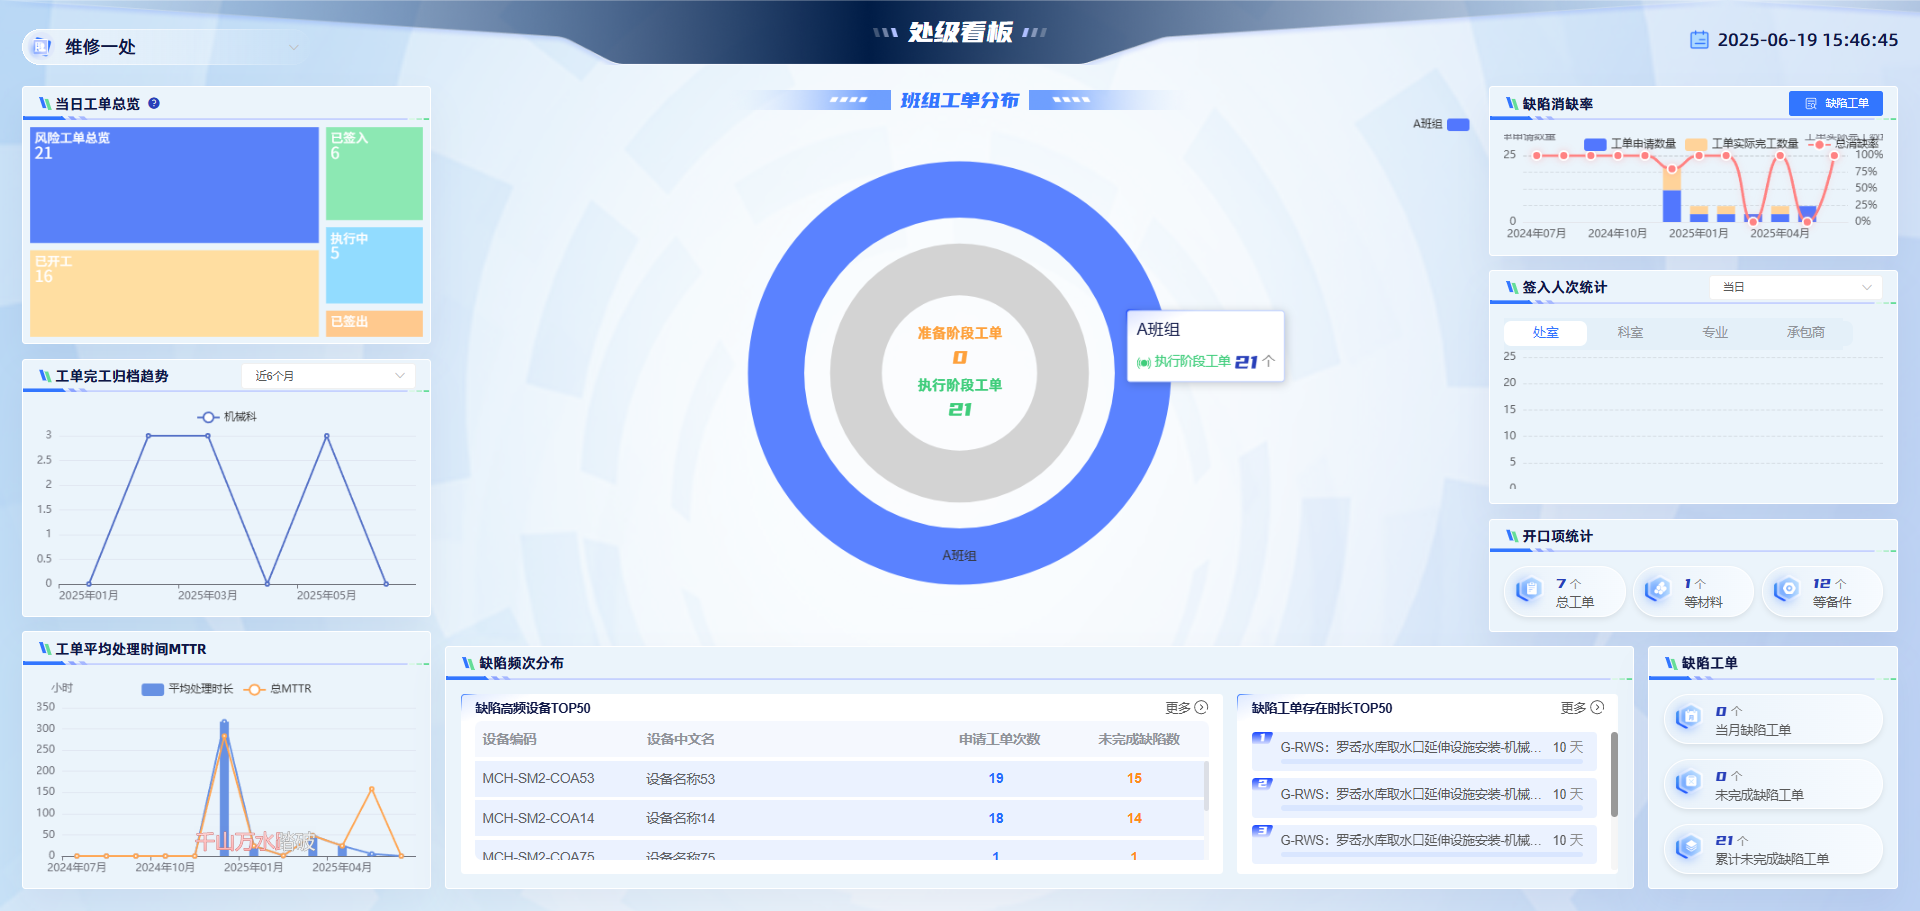The height and width of the screenshot is (911, 1920).
Task: Toggle the 机械科 legend series
Action: (x=227, y=417)
